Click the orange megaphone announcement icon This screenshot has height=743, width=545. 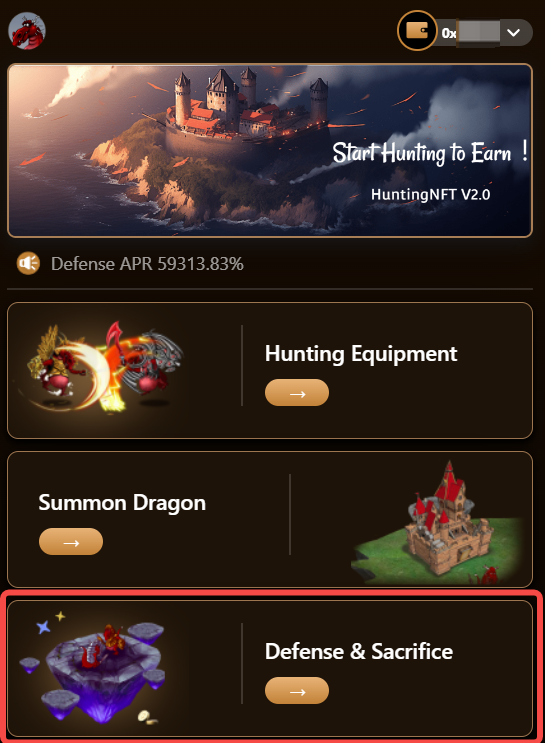tap(28, 263)
